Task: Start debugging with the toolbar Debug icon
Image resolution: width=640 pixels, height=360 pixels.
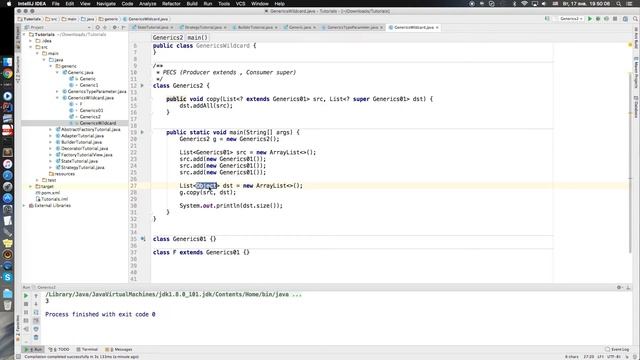Action: (598, 19)
